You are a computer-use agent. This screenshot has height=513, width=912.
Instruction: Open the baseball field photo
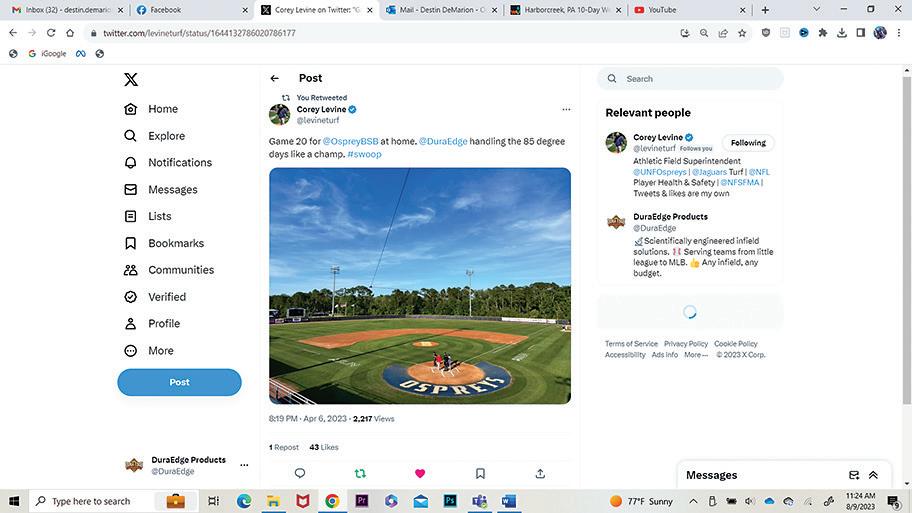[420, 286]
